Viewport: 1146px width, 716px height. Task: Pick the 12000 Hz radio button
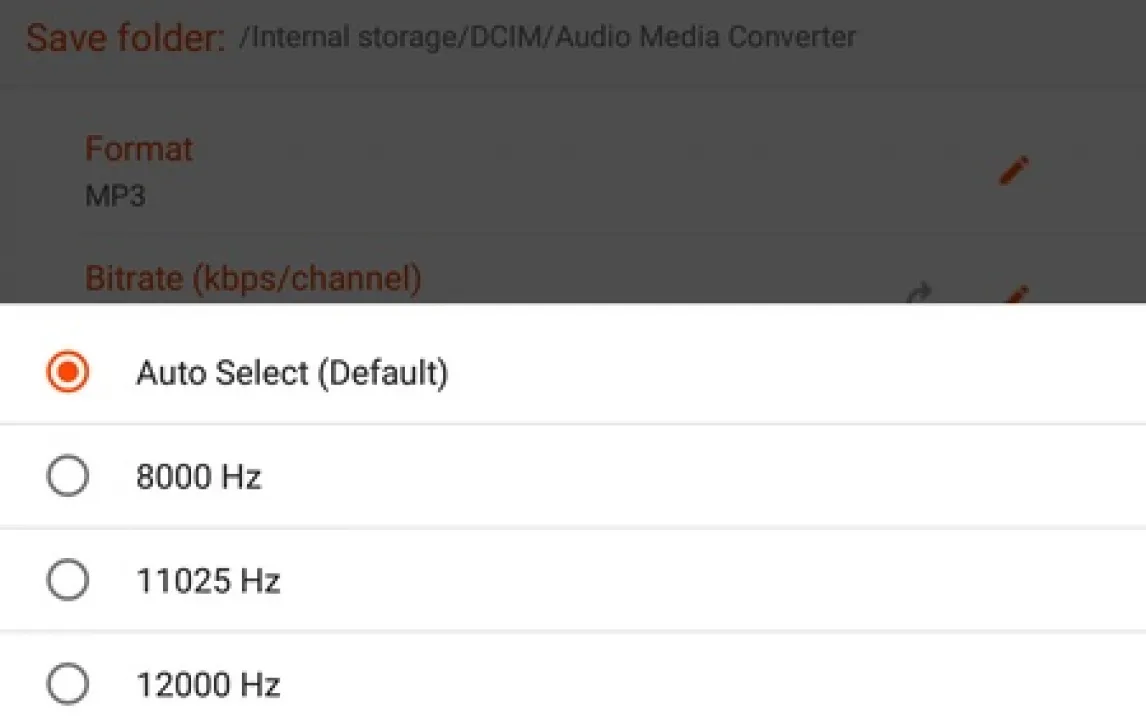pos(68,684)
